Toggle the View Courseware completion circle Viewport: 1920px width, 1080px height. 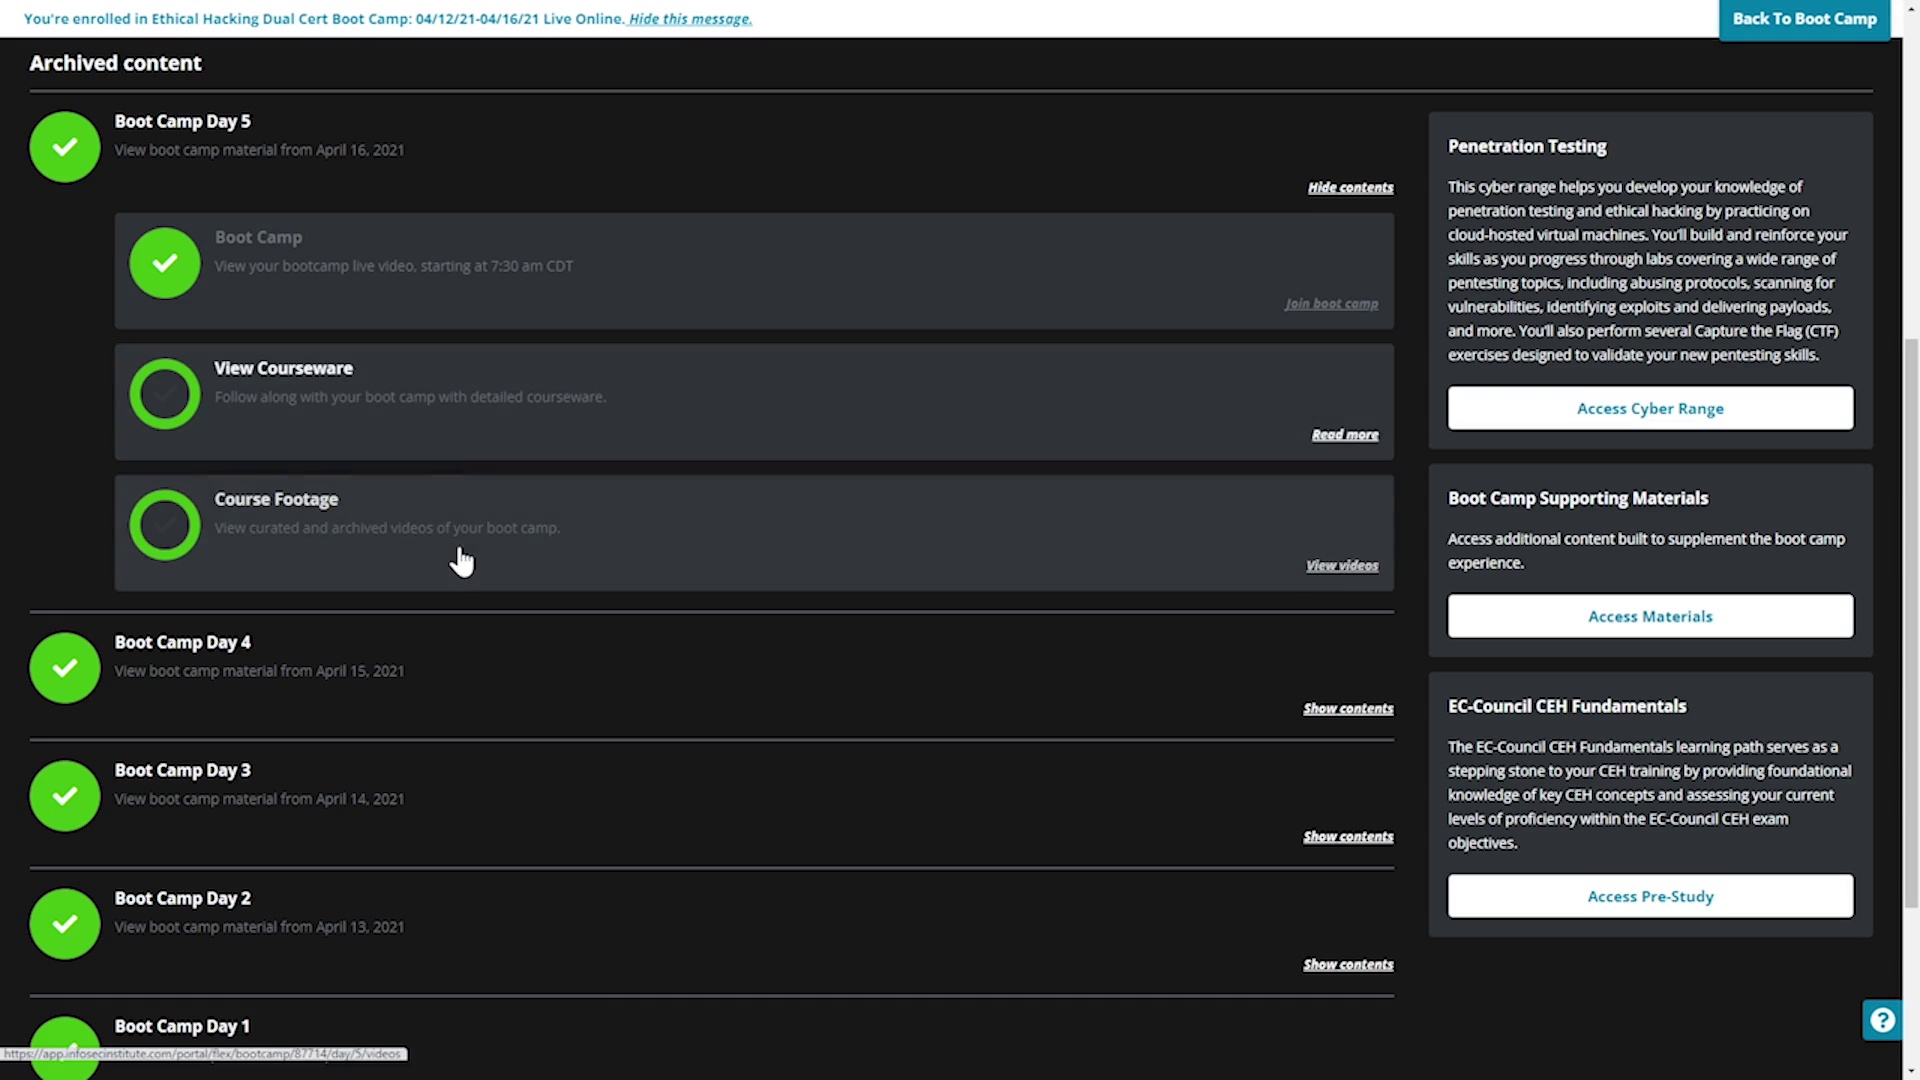tap(165, 394)
